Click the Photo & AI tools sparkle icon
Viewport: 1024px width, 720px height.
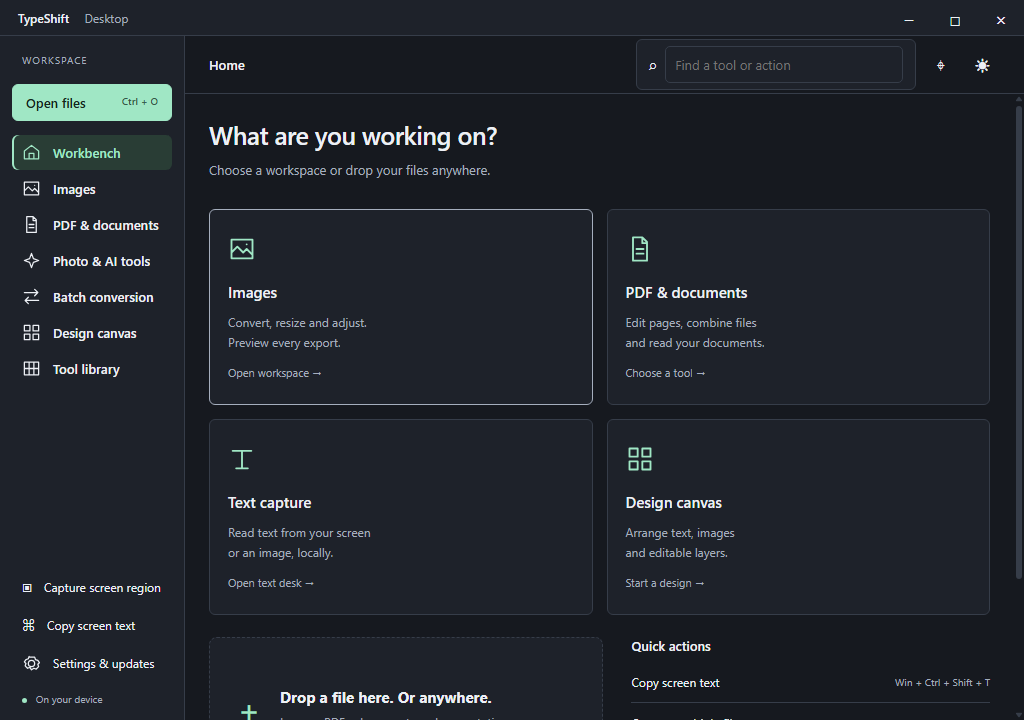tap(31, 261)
